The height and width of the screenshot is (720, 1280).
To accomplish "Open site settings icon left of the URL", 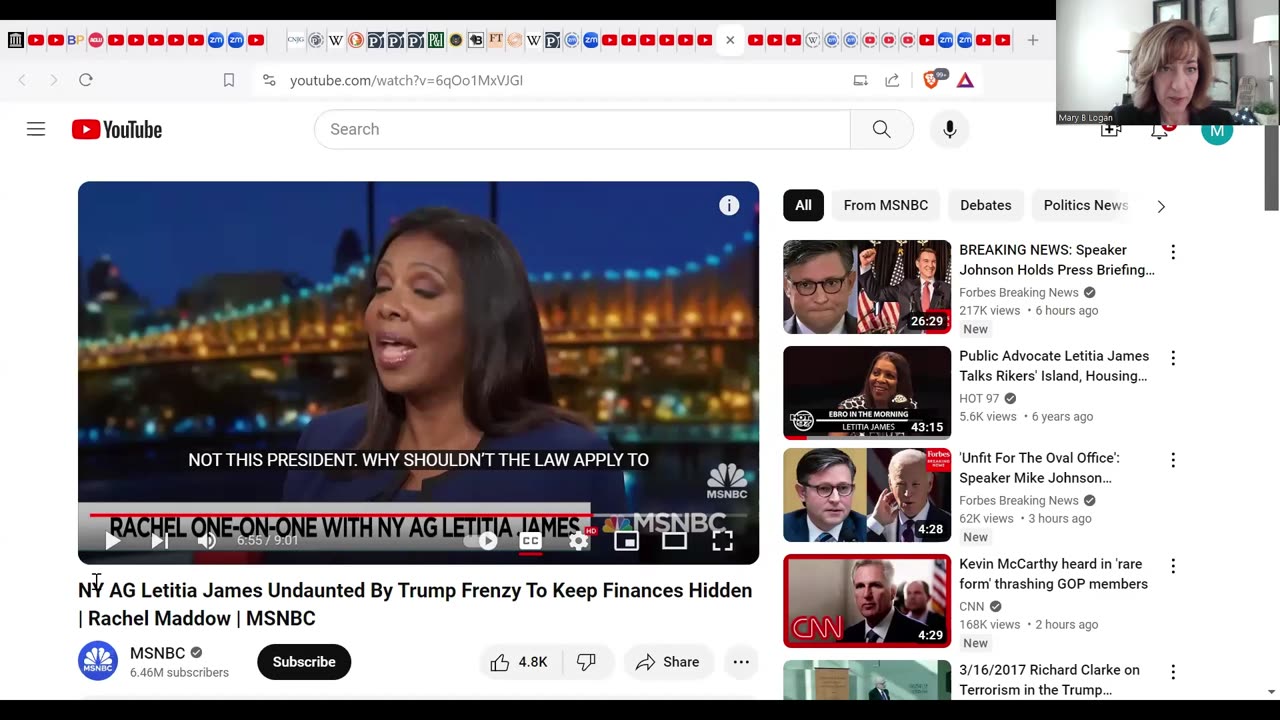I will [269, 80].
